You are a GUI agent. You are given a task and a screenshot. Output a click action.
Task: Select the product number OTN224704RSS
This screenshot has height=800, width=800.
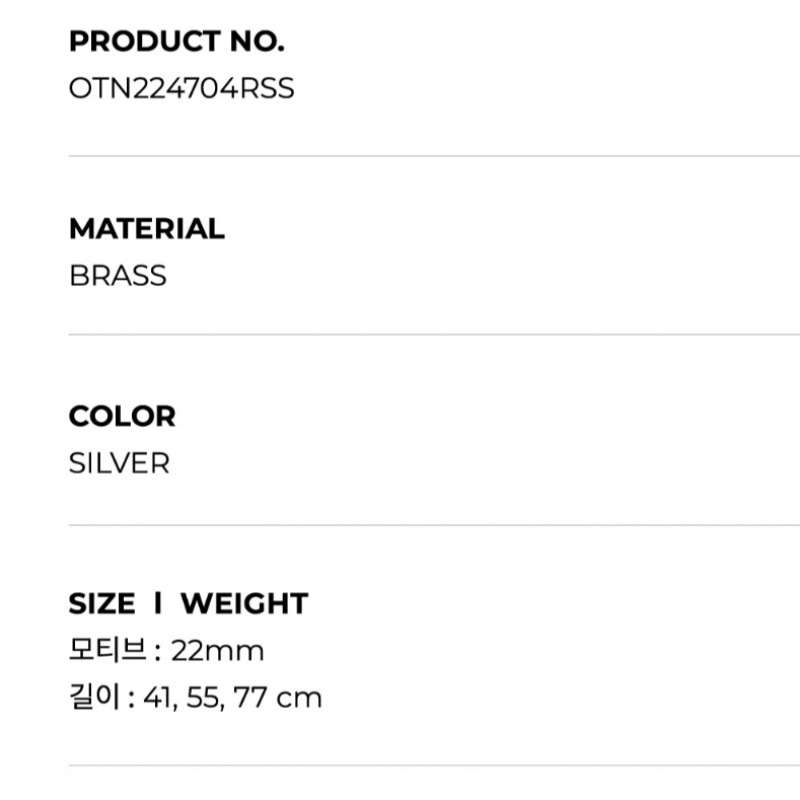point(182,88)
